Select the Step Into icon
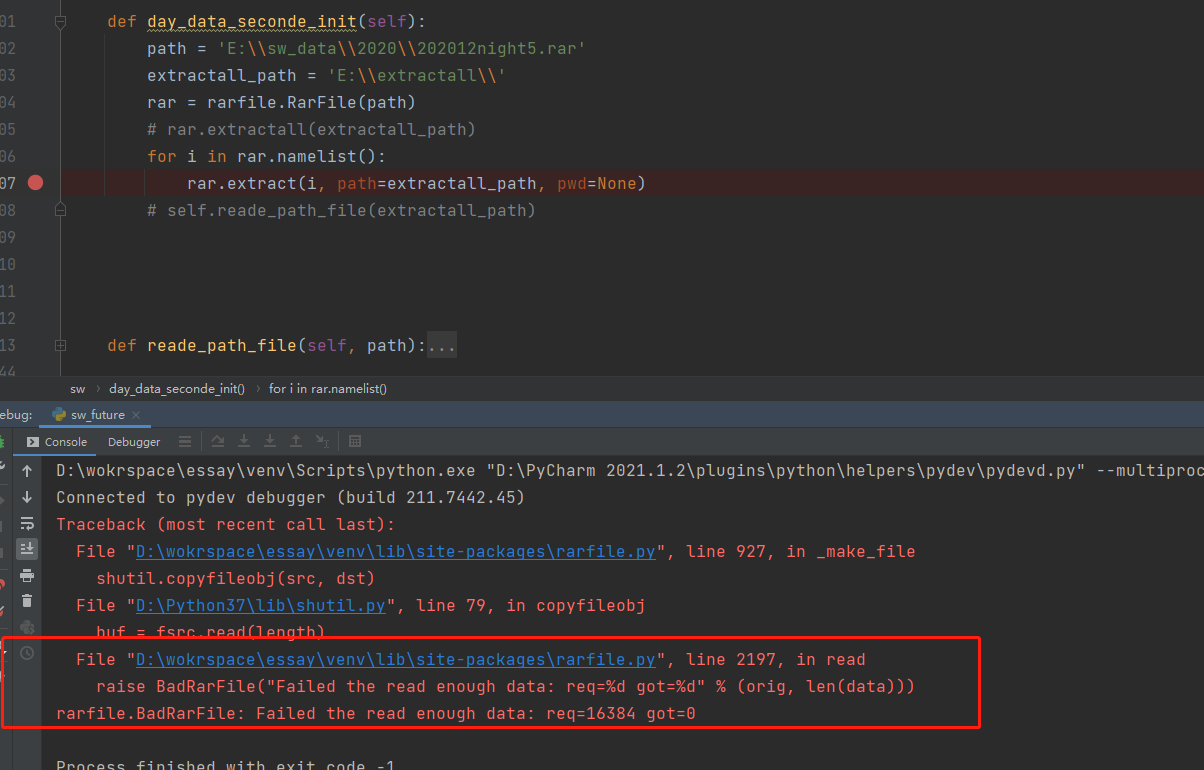1204x770 pixels. click(244, 441)
